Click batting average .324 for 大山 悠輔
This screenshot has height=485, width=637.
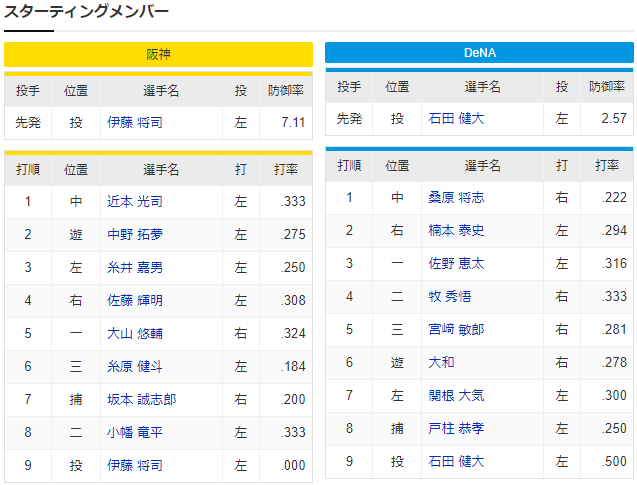pos(293,333)
